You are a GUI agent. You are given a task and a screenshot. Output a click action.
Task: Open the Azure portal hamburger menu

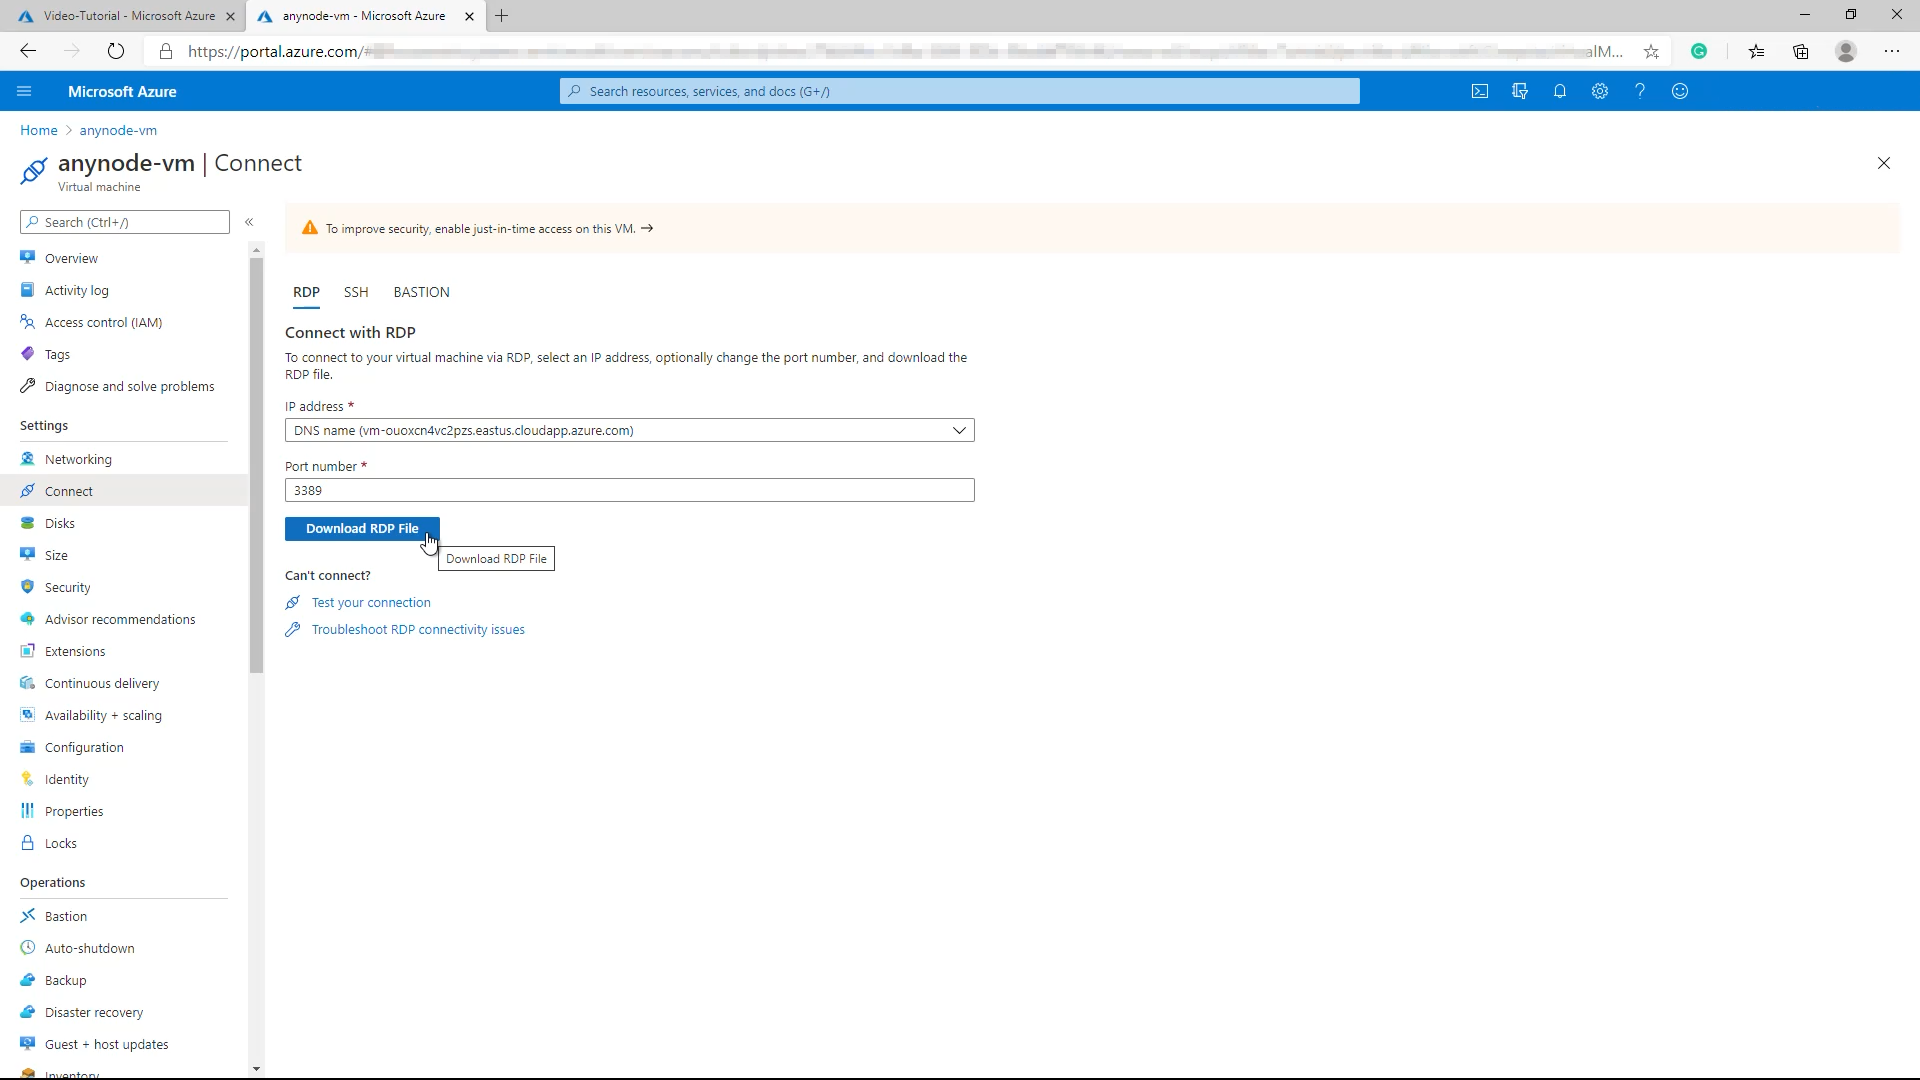point(24,91)
